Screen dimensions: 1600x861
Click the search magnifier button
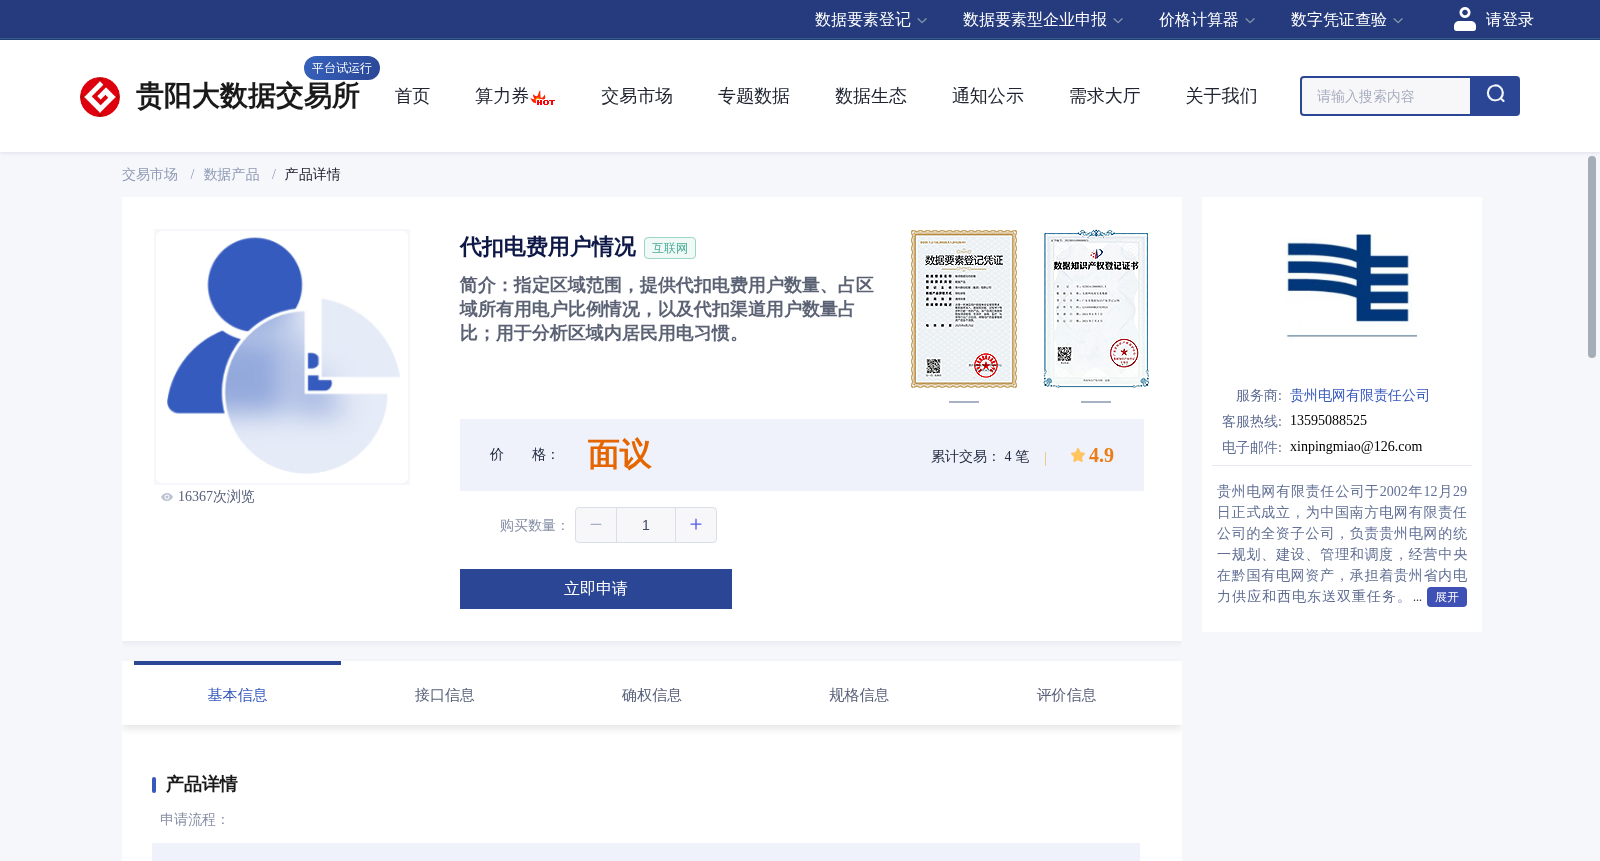tap(1495, 95)
